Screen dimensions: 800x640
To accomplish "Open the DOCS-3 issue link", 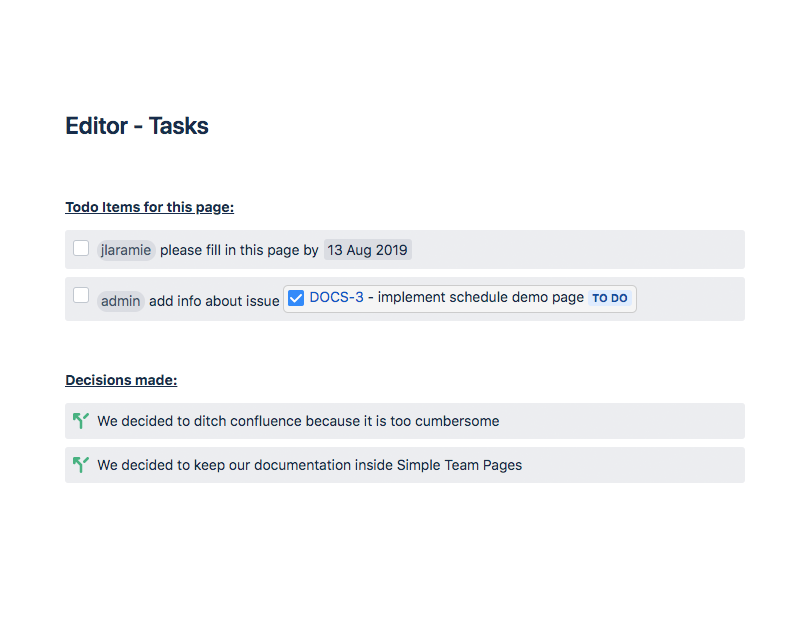I will tap(336, 297).
